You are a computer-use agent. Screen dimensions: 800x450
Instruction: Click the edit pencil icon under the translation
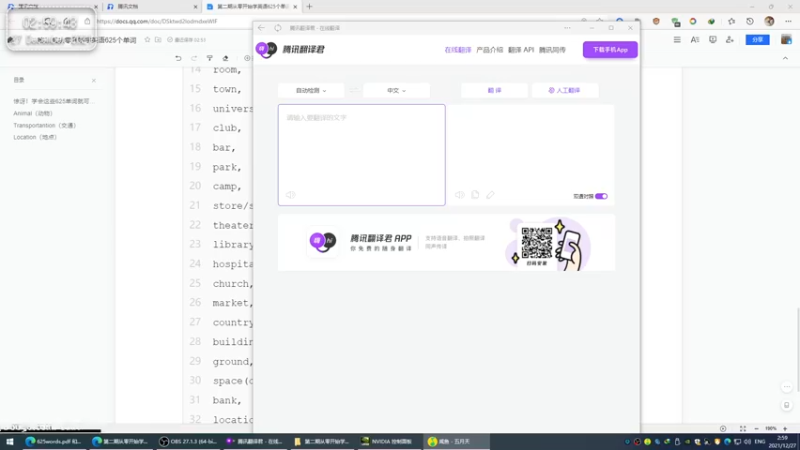[490, 195]
